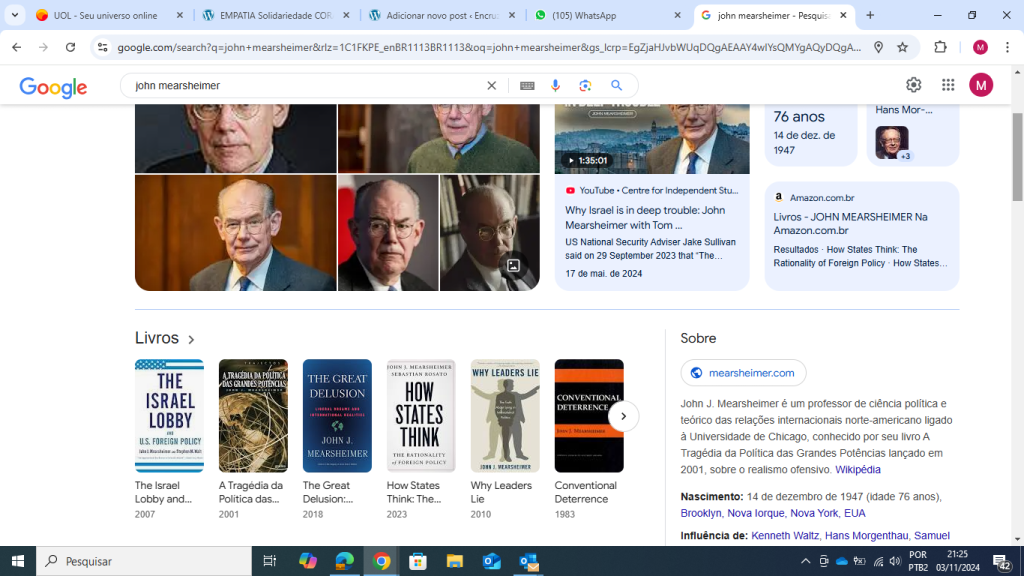Show hidden system tray icons
This screenshot has width=1024, height=576.
click(805, 561)
